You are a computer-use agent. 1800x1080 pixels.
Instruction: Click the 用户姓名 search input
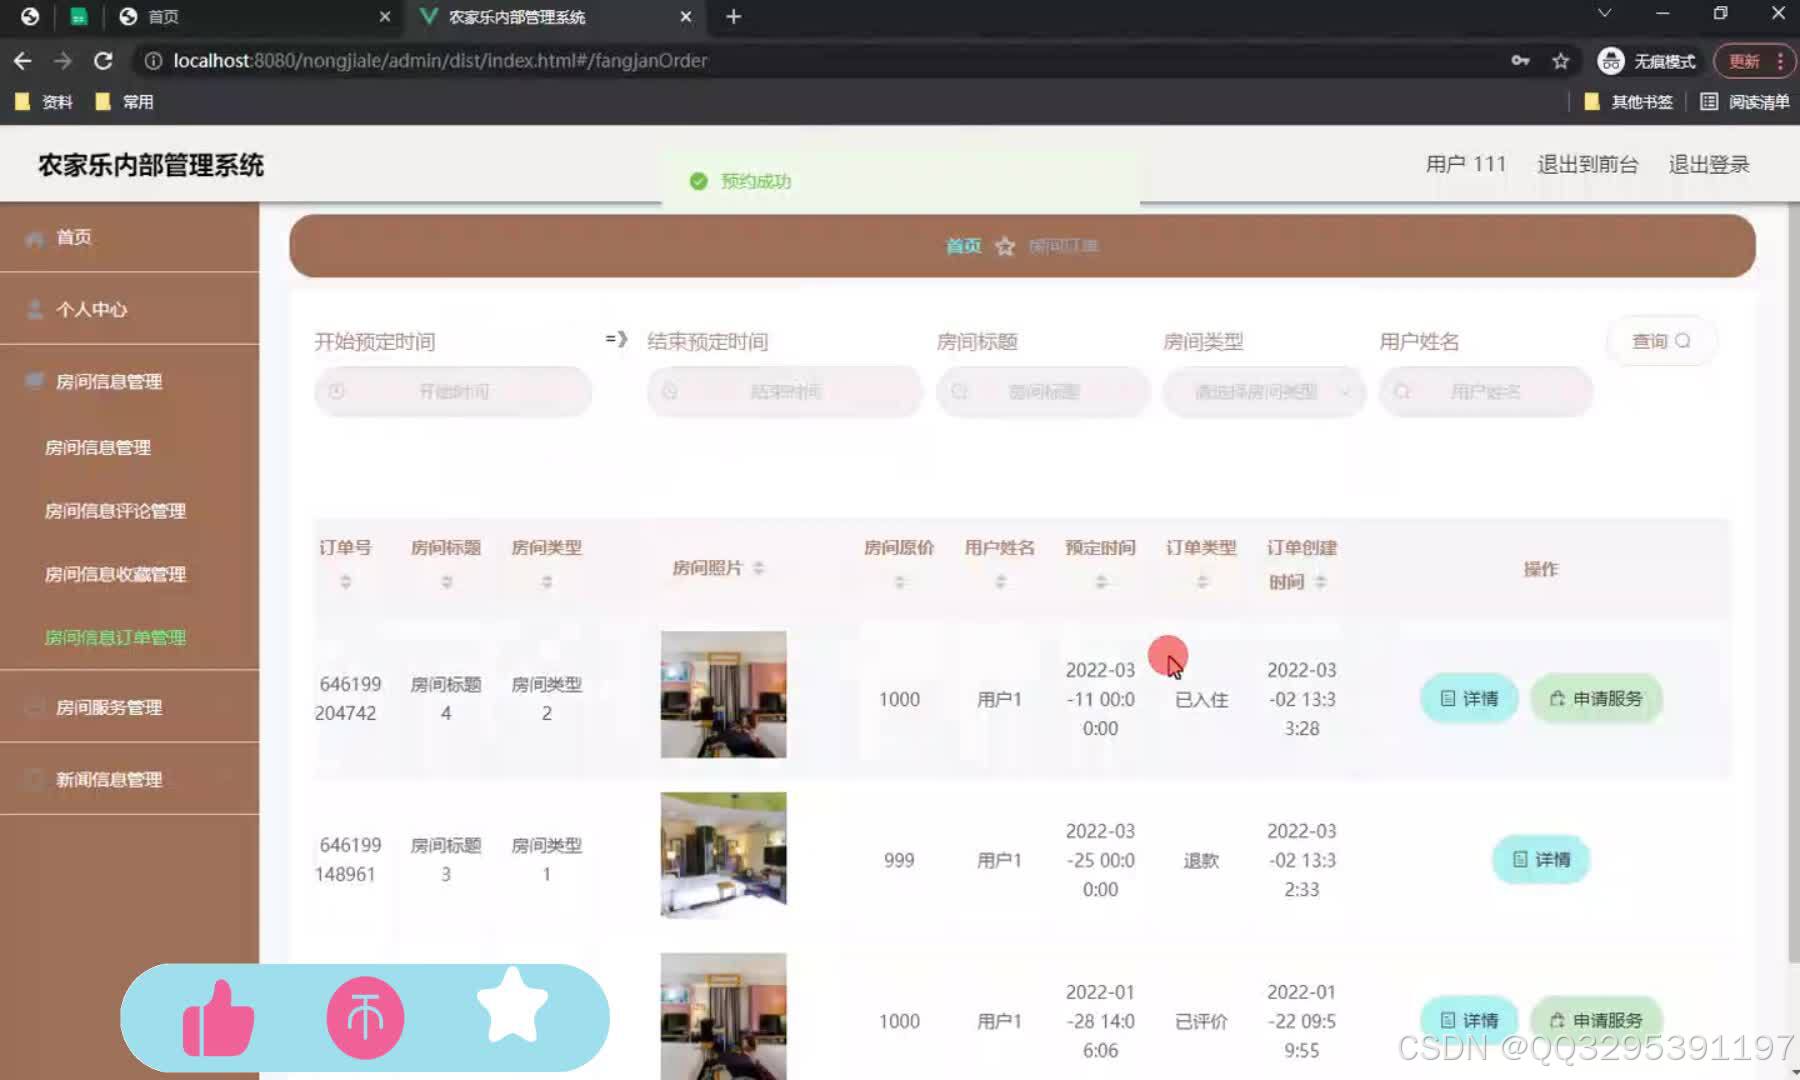coord(1485,392)
